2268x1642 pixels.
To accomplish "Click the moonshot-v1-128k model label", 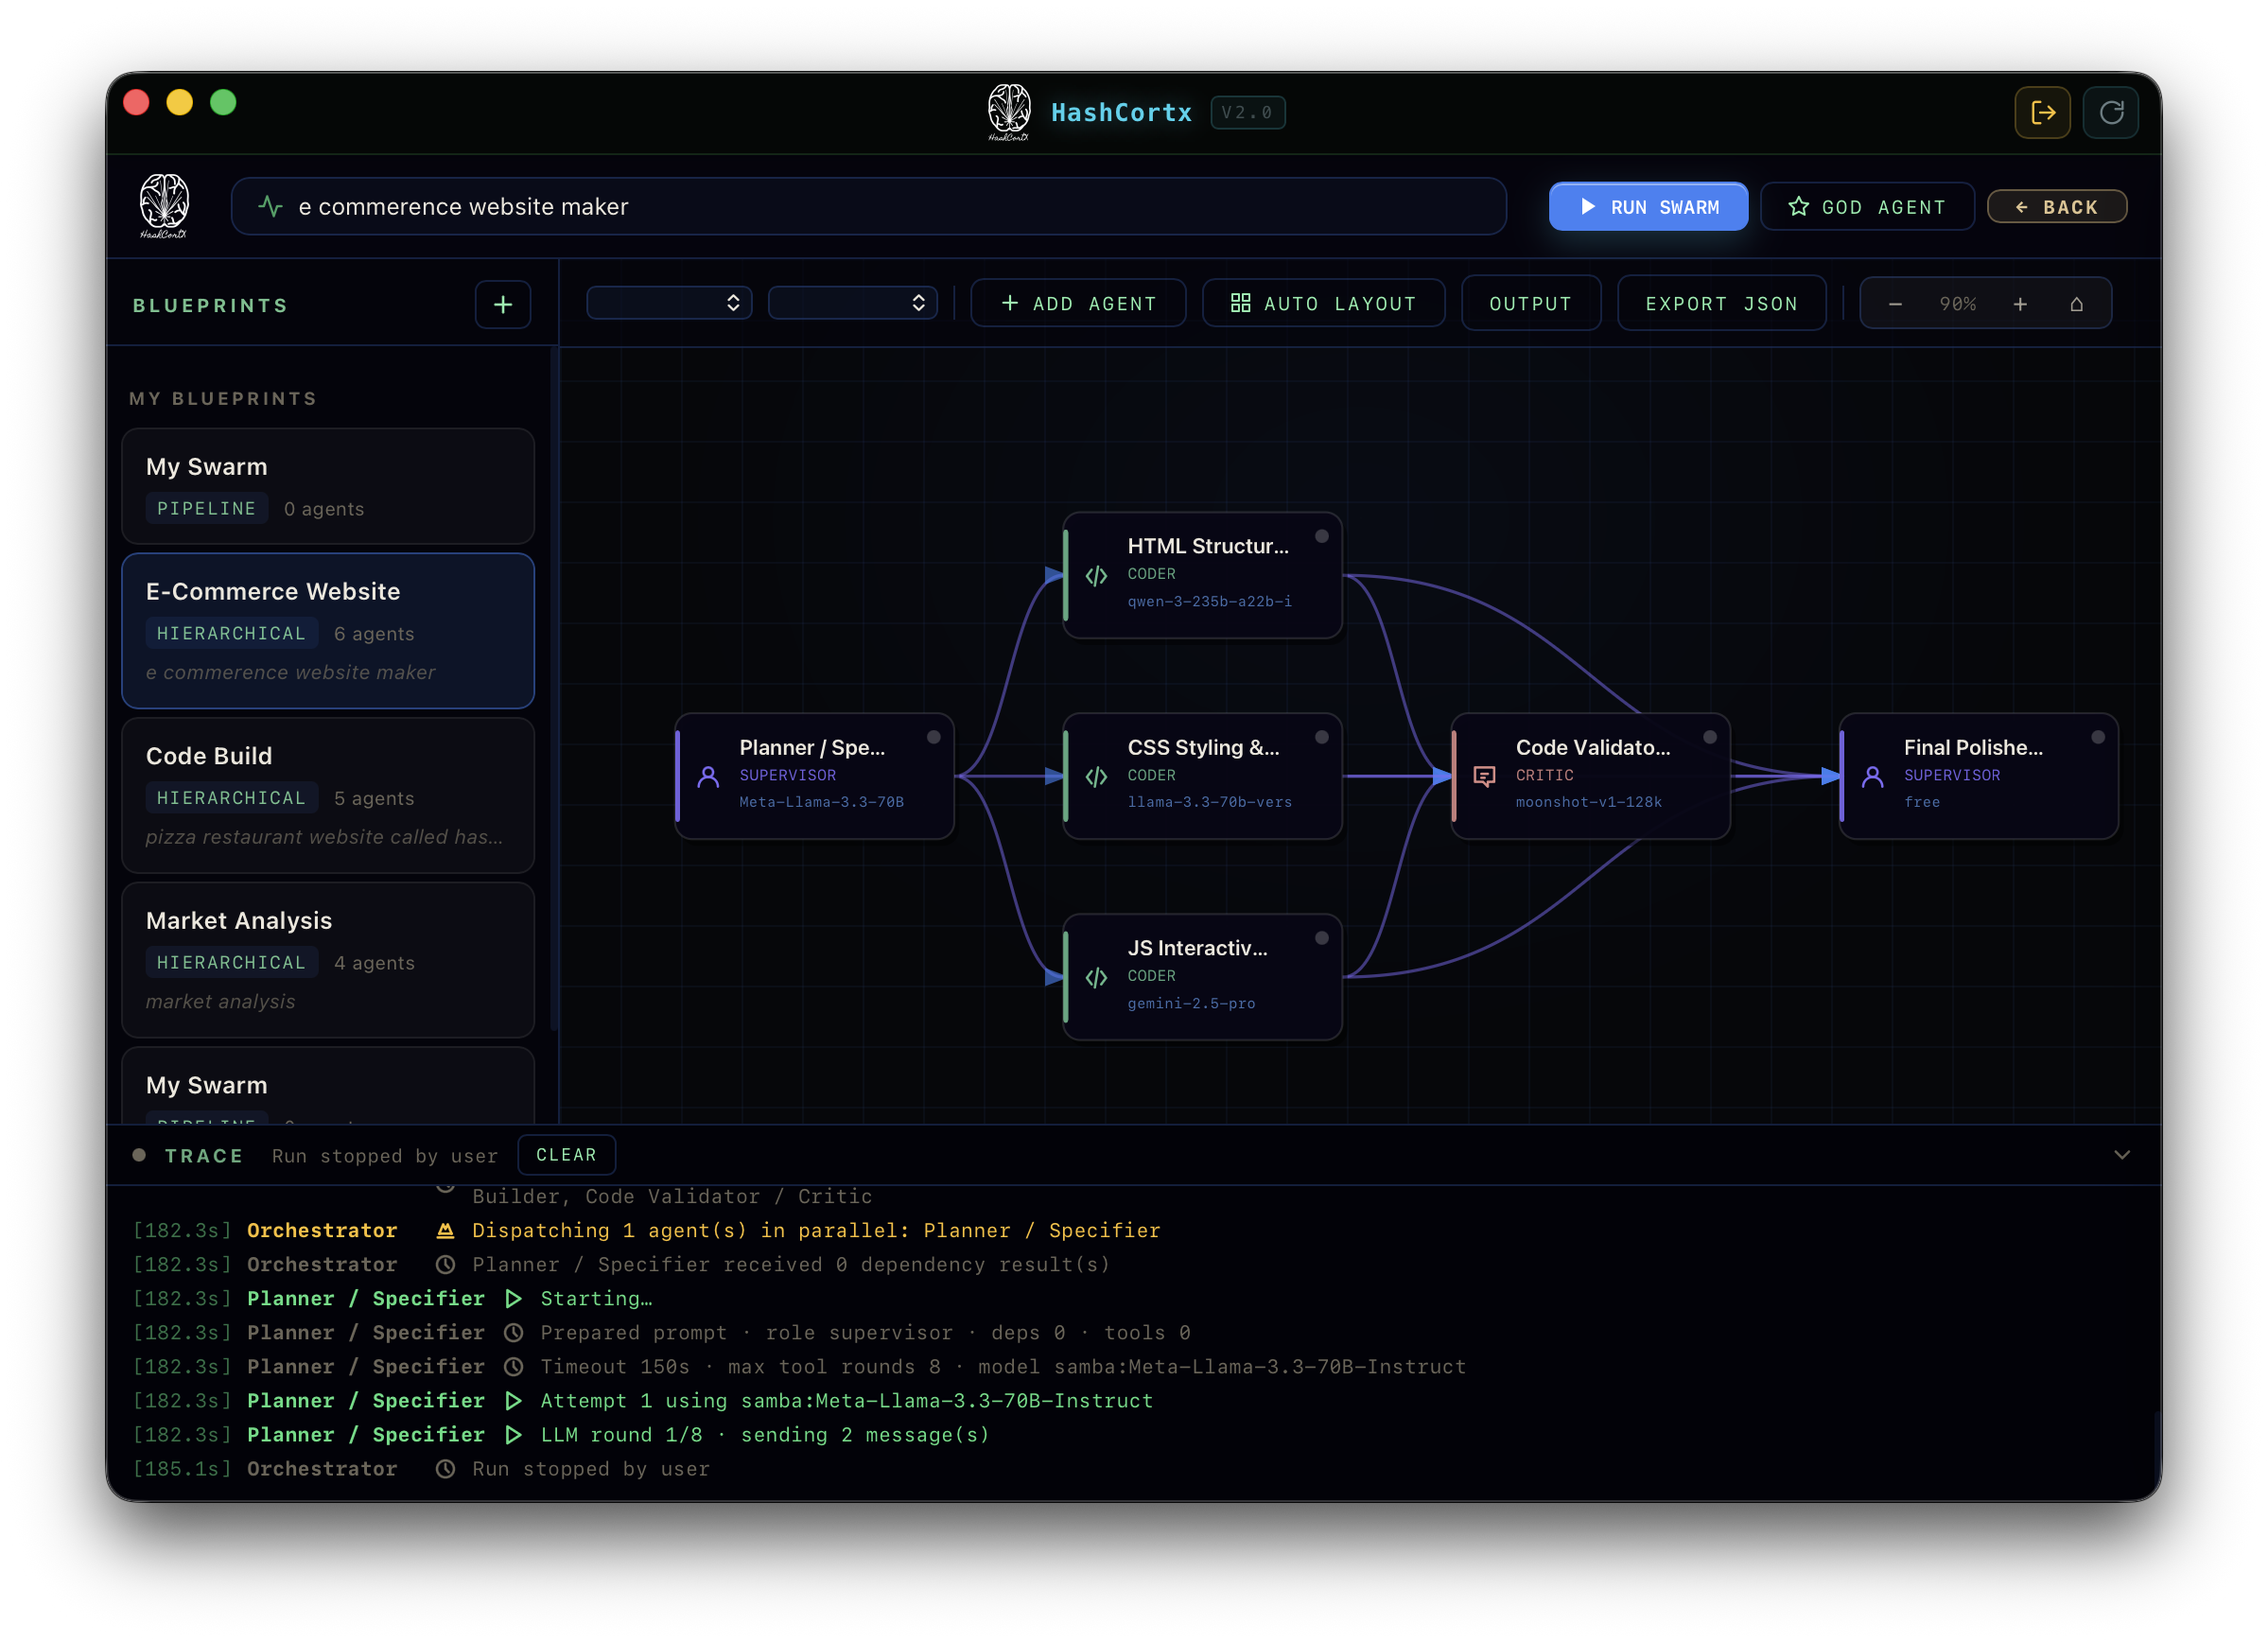I will 1588,802.
